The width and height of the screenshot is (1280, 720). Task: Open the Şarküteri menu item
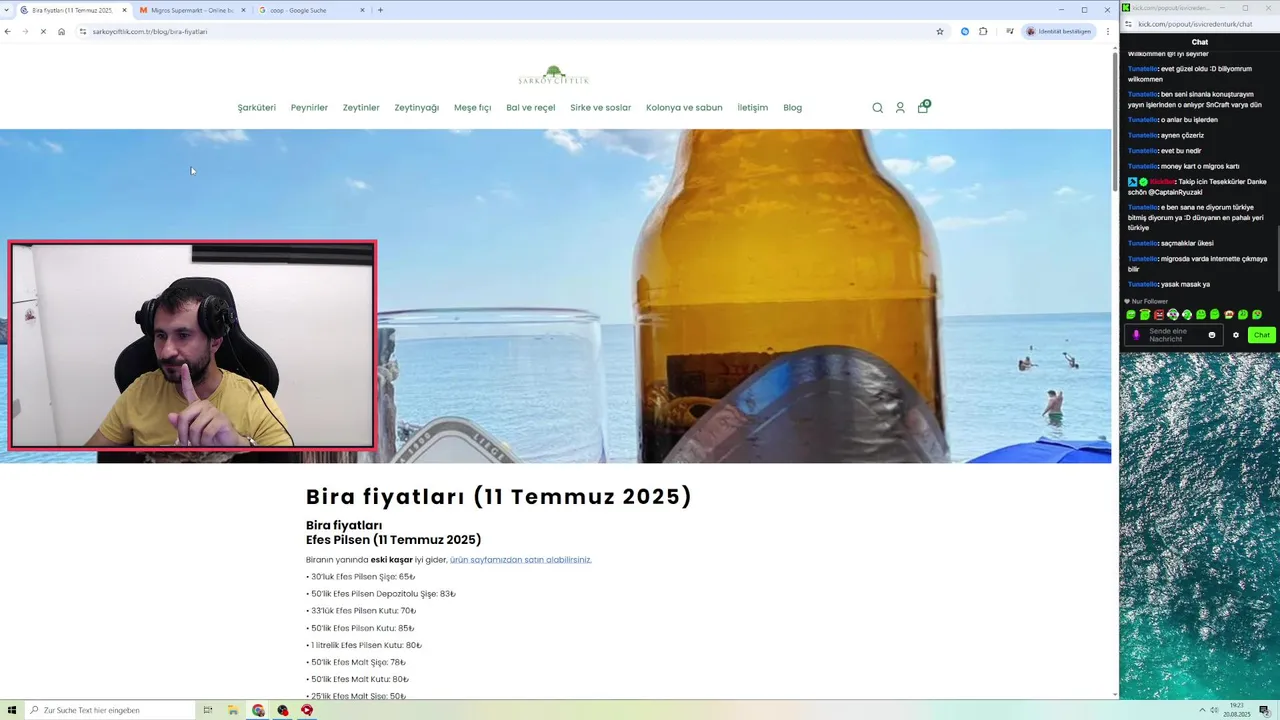pos(256,108)
